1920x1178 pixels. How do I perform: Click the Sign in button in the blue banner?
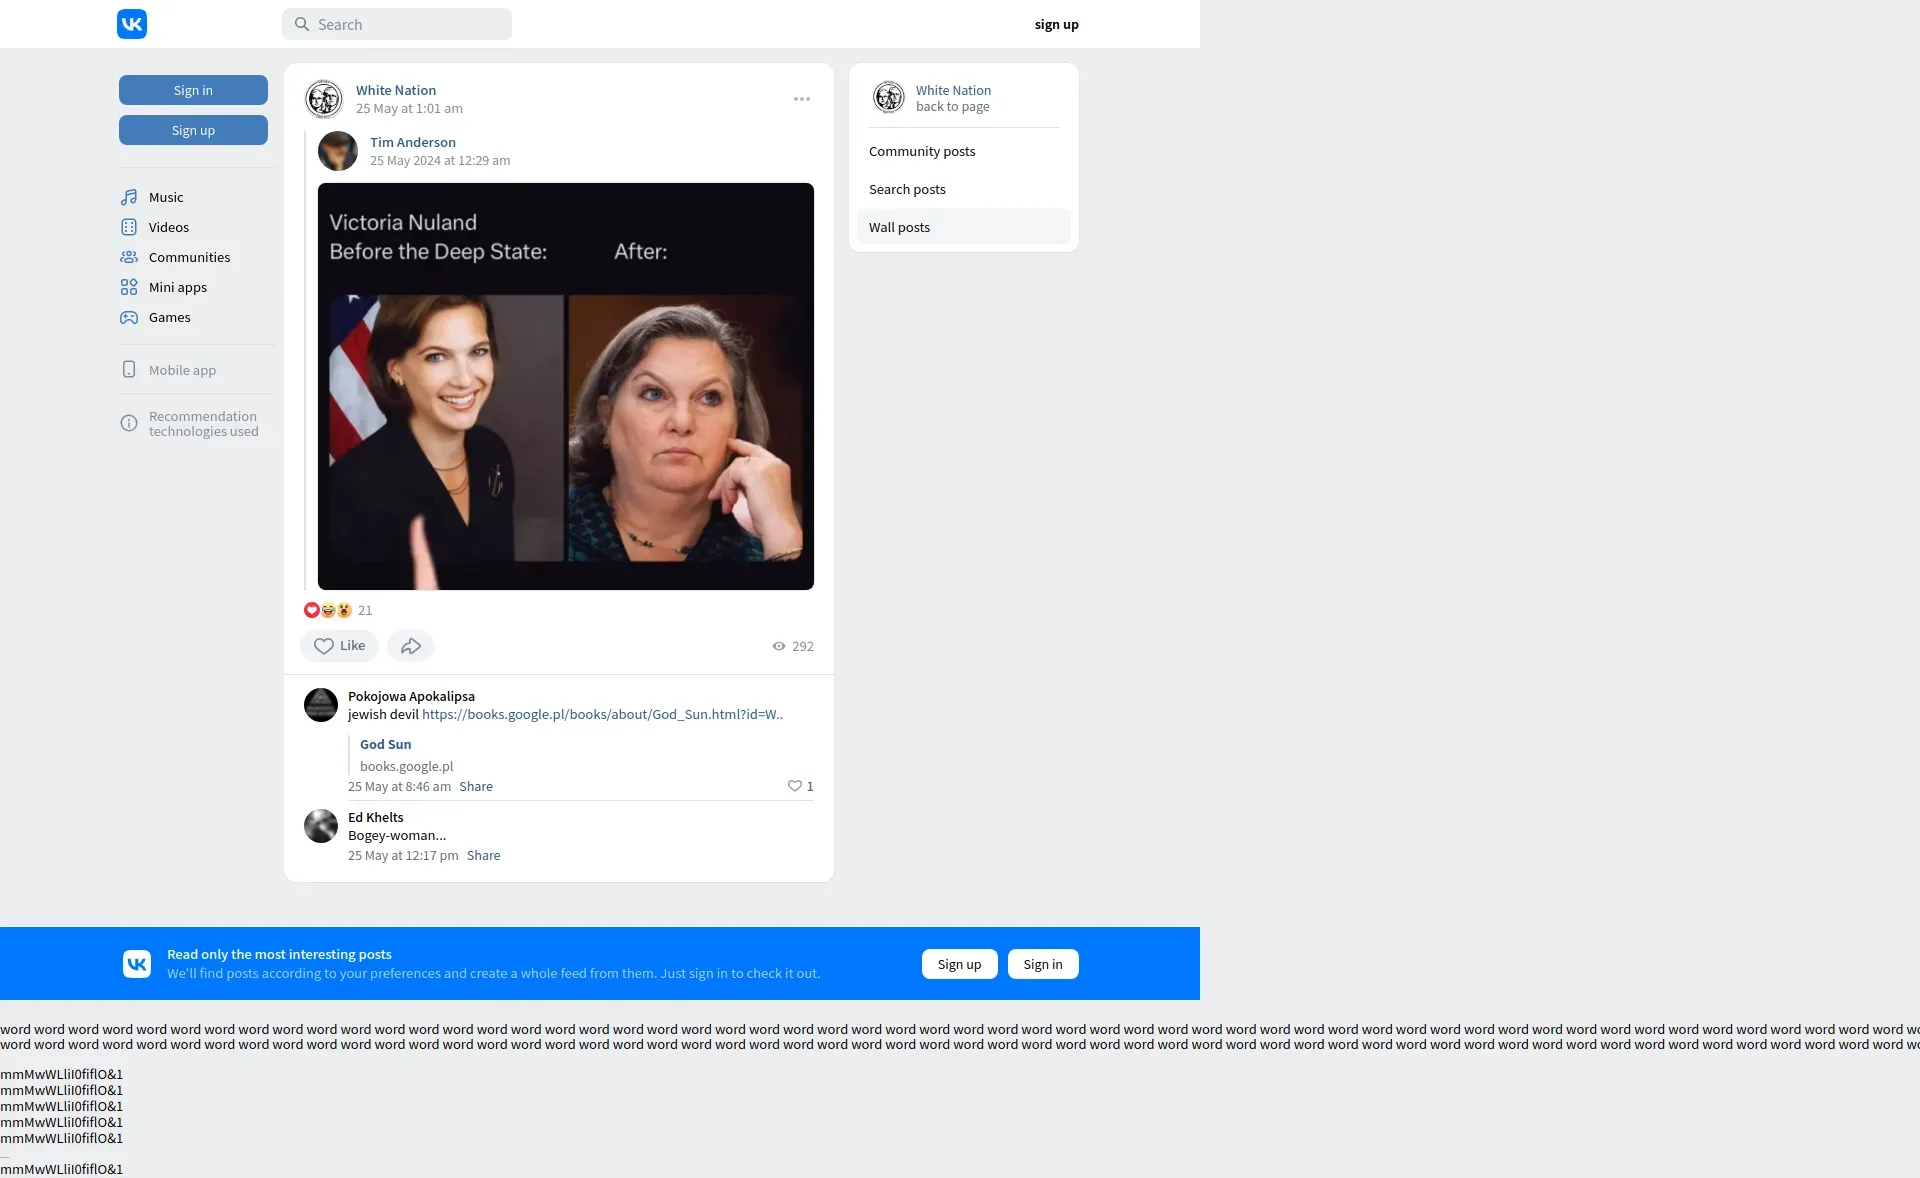pos(1043,964)
